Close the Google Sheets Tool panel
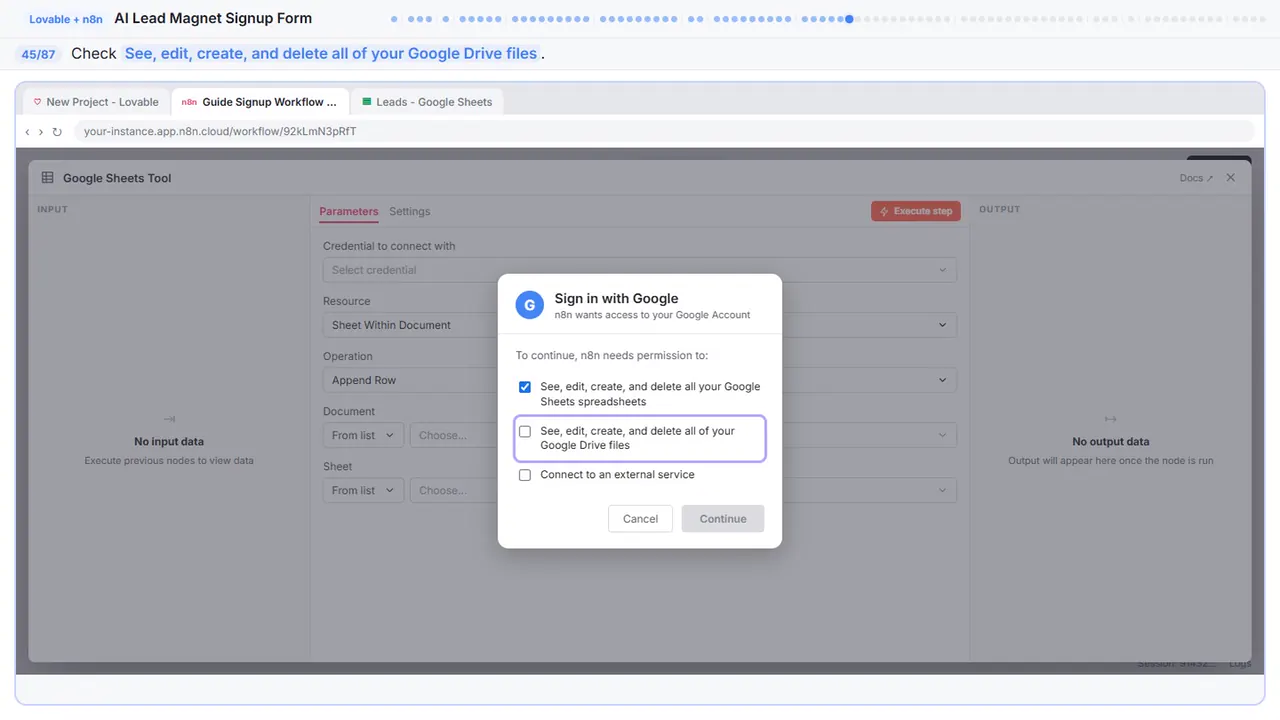 tap(1231, 177)
